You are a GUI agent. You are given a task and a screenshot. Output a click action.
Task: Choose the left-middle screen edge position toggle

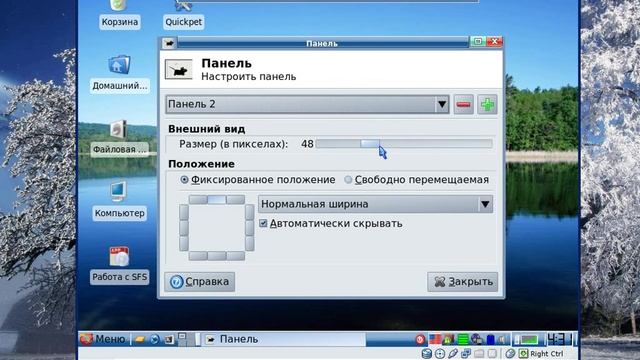tap(184, 228)
